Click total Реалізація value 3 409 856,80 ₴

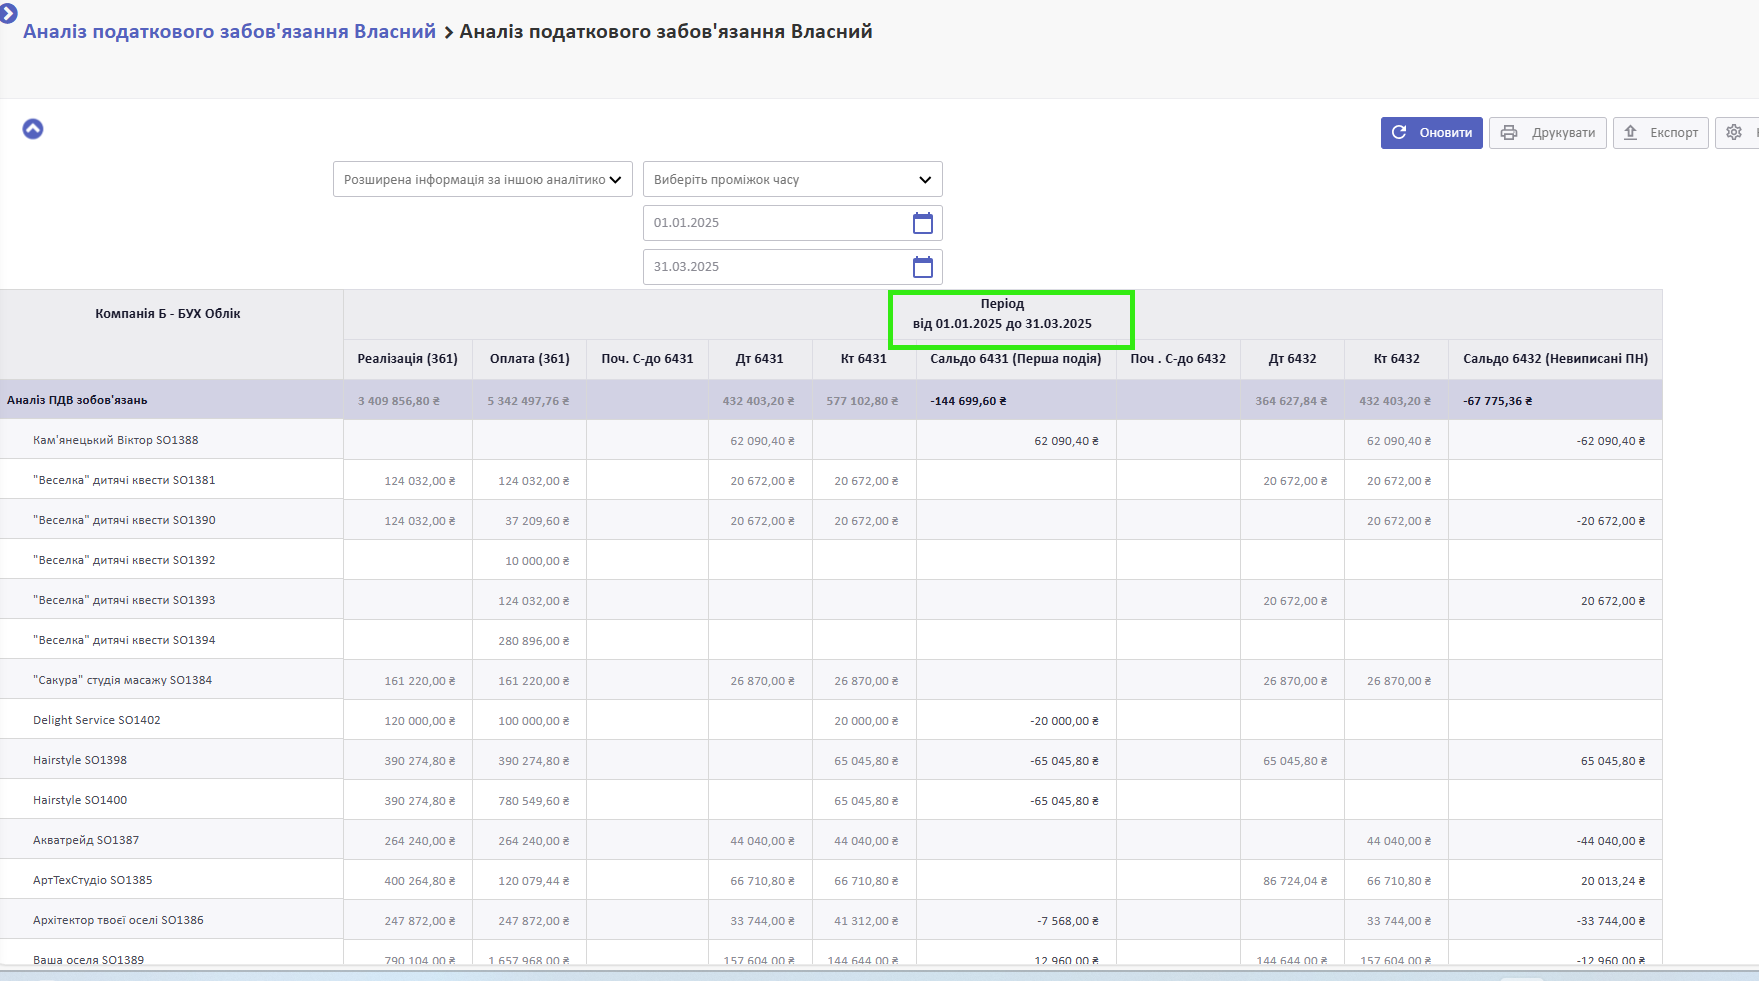pyautogui.click(x=399, y=401)
